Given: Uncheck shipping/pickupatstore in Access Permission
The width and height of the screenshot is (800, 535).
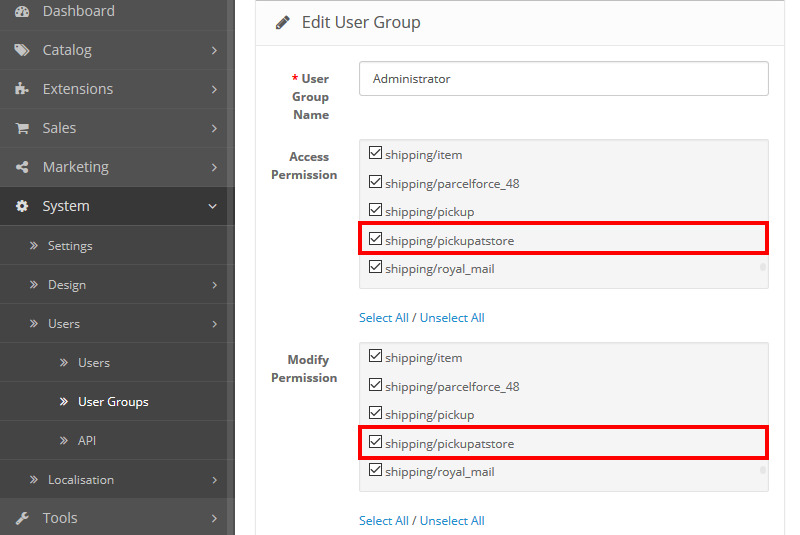Looking at the screenshot, I should click(x=376, y=240).
